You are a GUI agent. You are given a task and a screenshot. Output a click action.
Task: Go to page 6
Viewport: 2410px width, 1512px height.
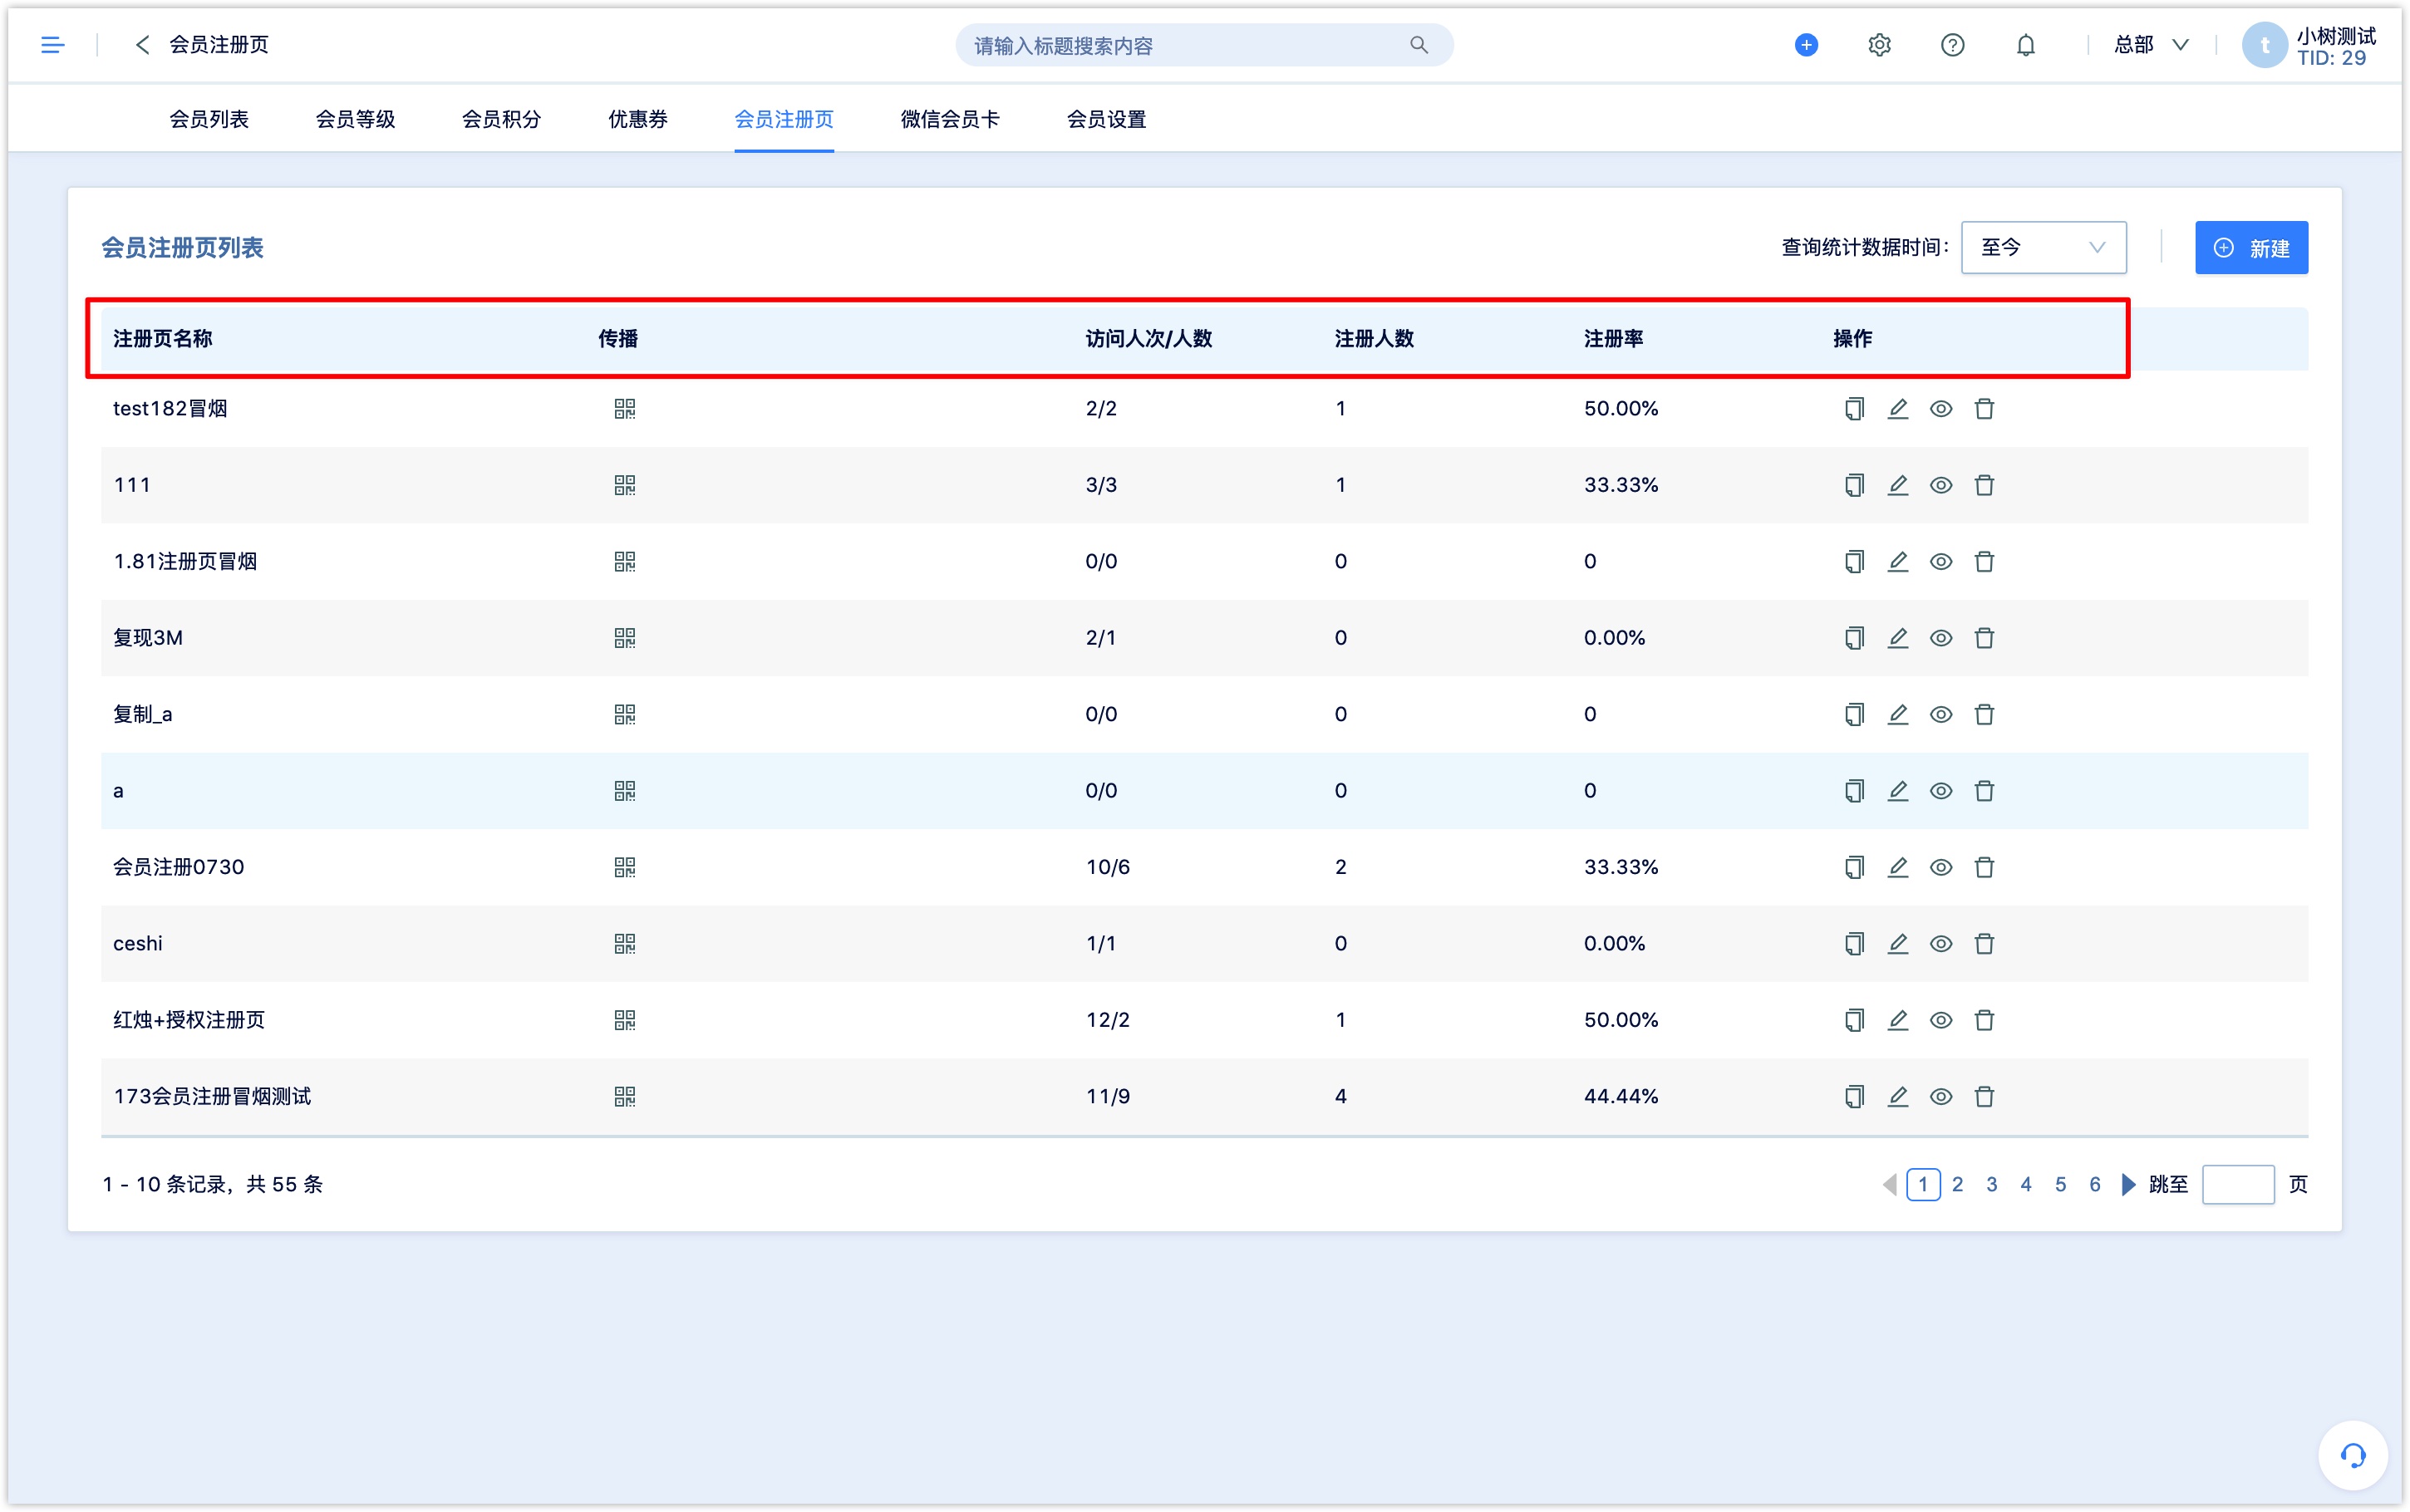pos(2095,1185)
